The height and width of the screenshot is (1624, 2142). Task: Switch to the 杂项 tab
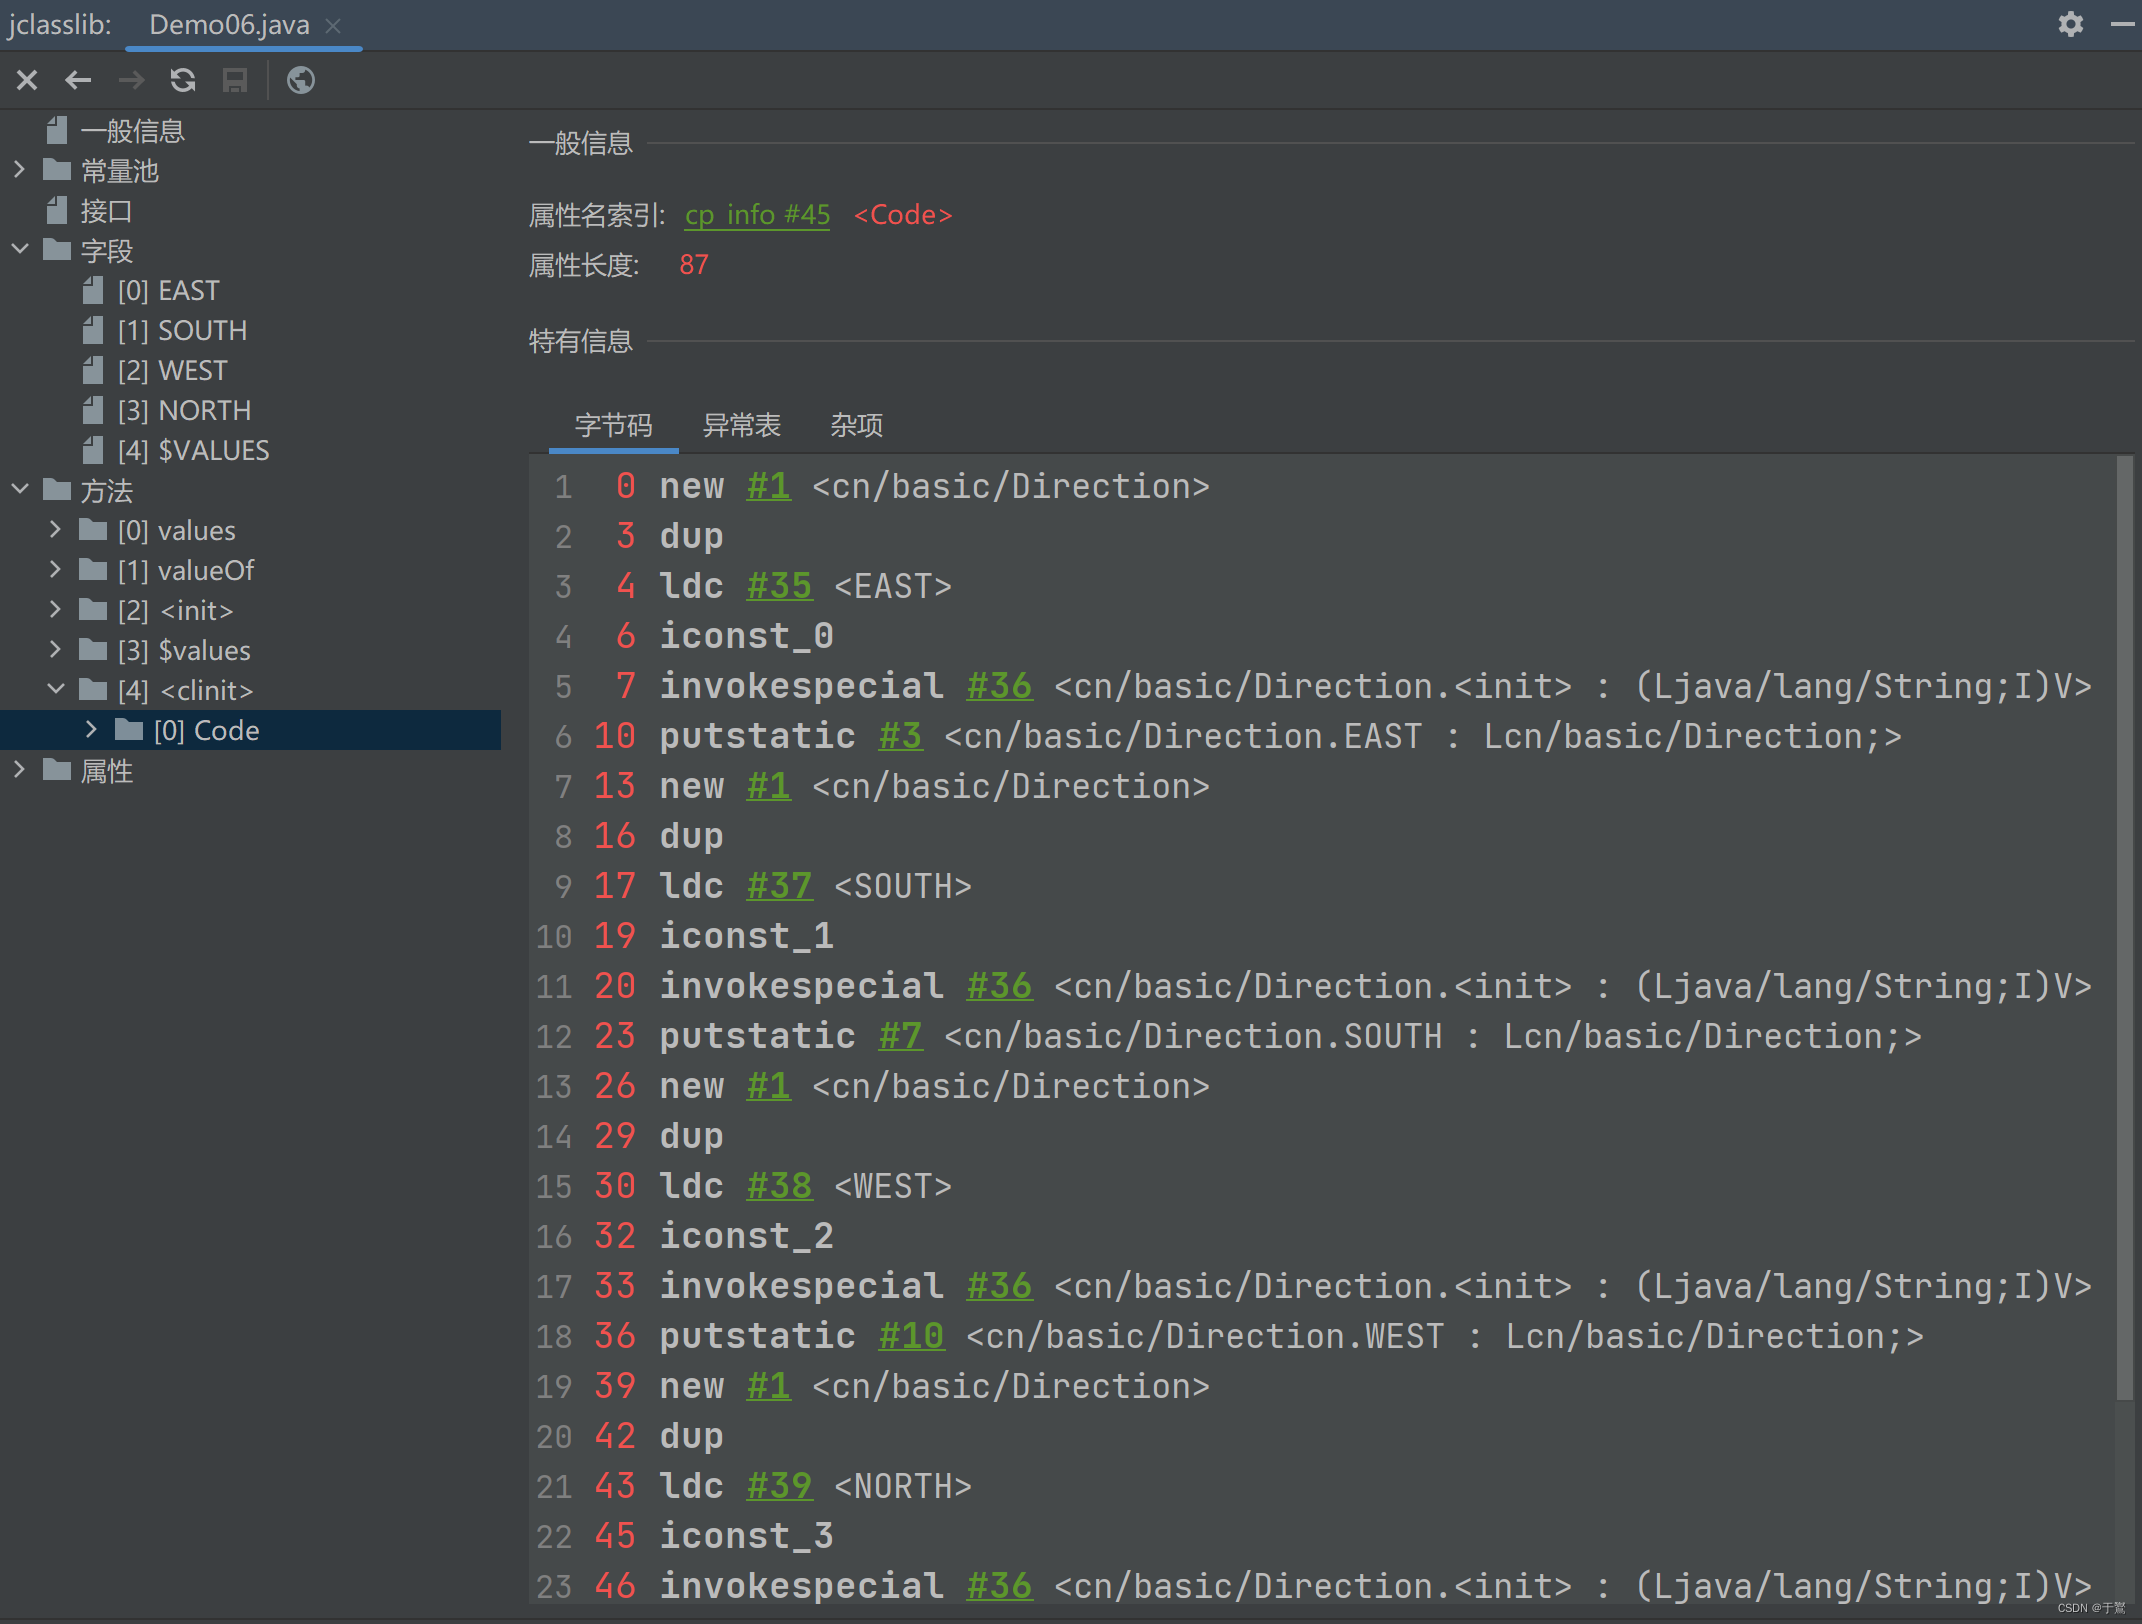(856, 425)
